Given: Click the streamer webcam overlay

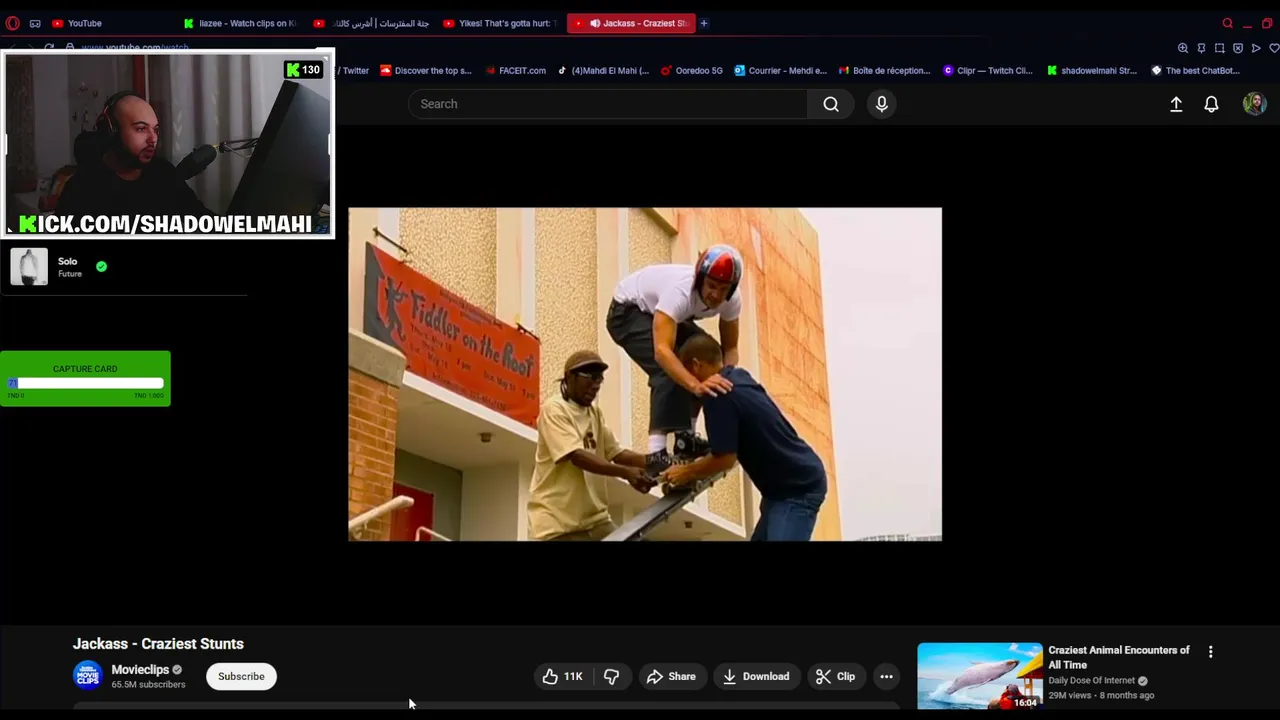Looking at the screenshot, I should tap(168, 144).
